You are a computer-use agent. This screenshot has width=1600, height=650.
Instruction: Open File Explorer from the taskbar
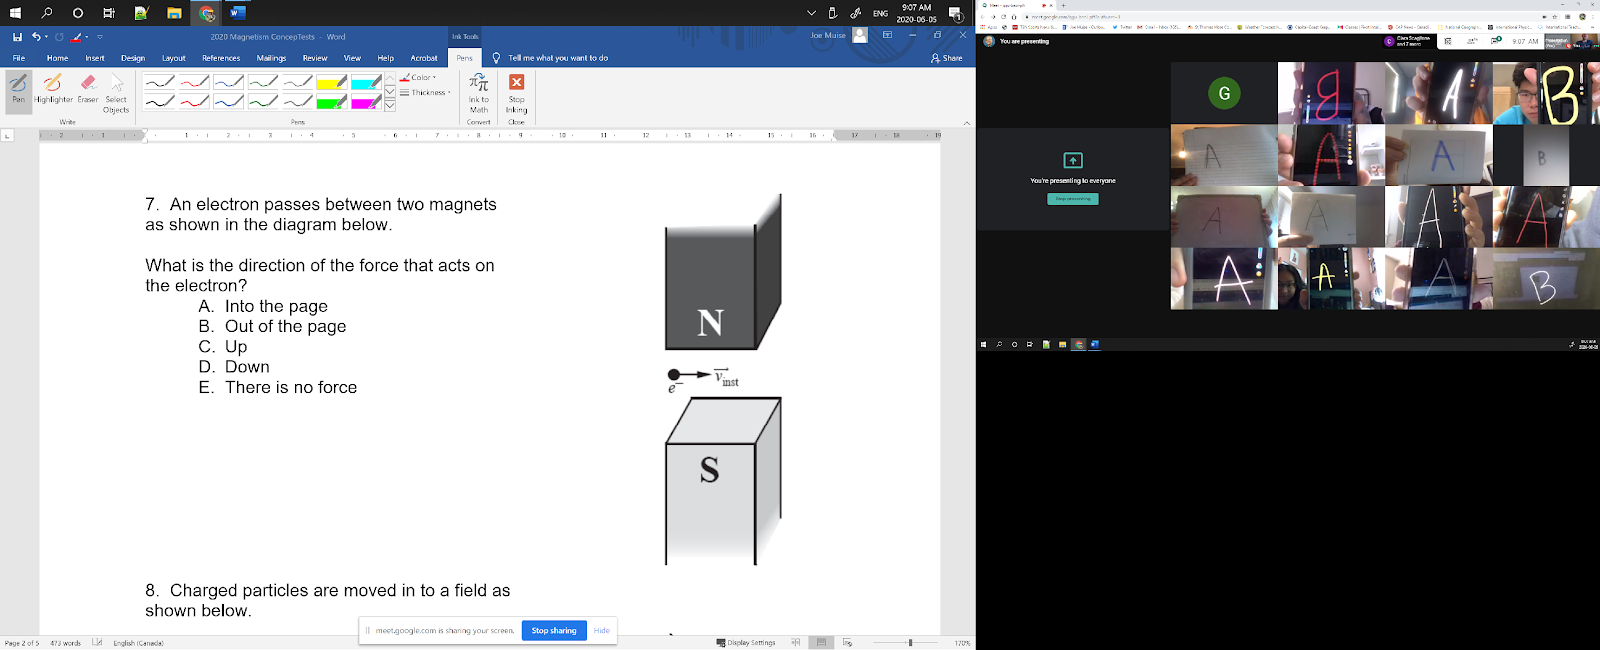point(174,13)
